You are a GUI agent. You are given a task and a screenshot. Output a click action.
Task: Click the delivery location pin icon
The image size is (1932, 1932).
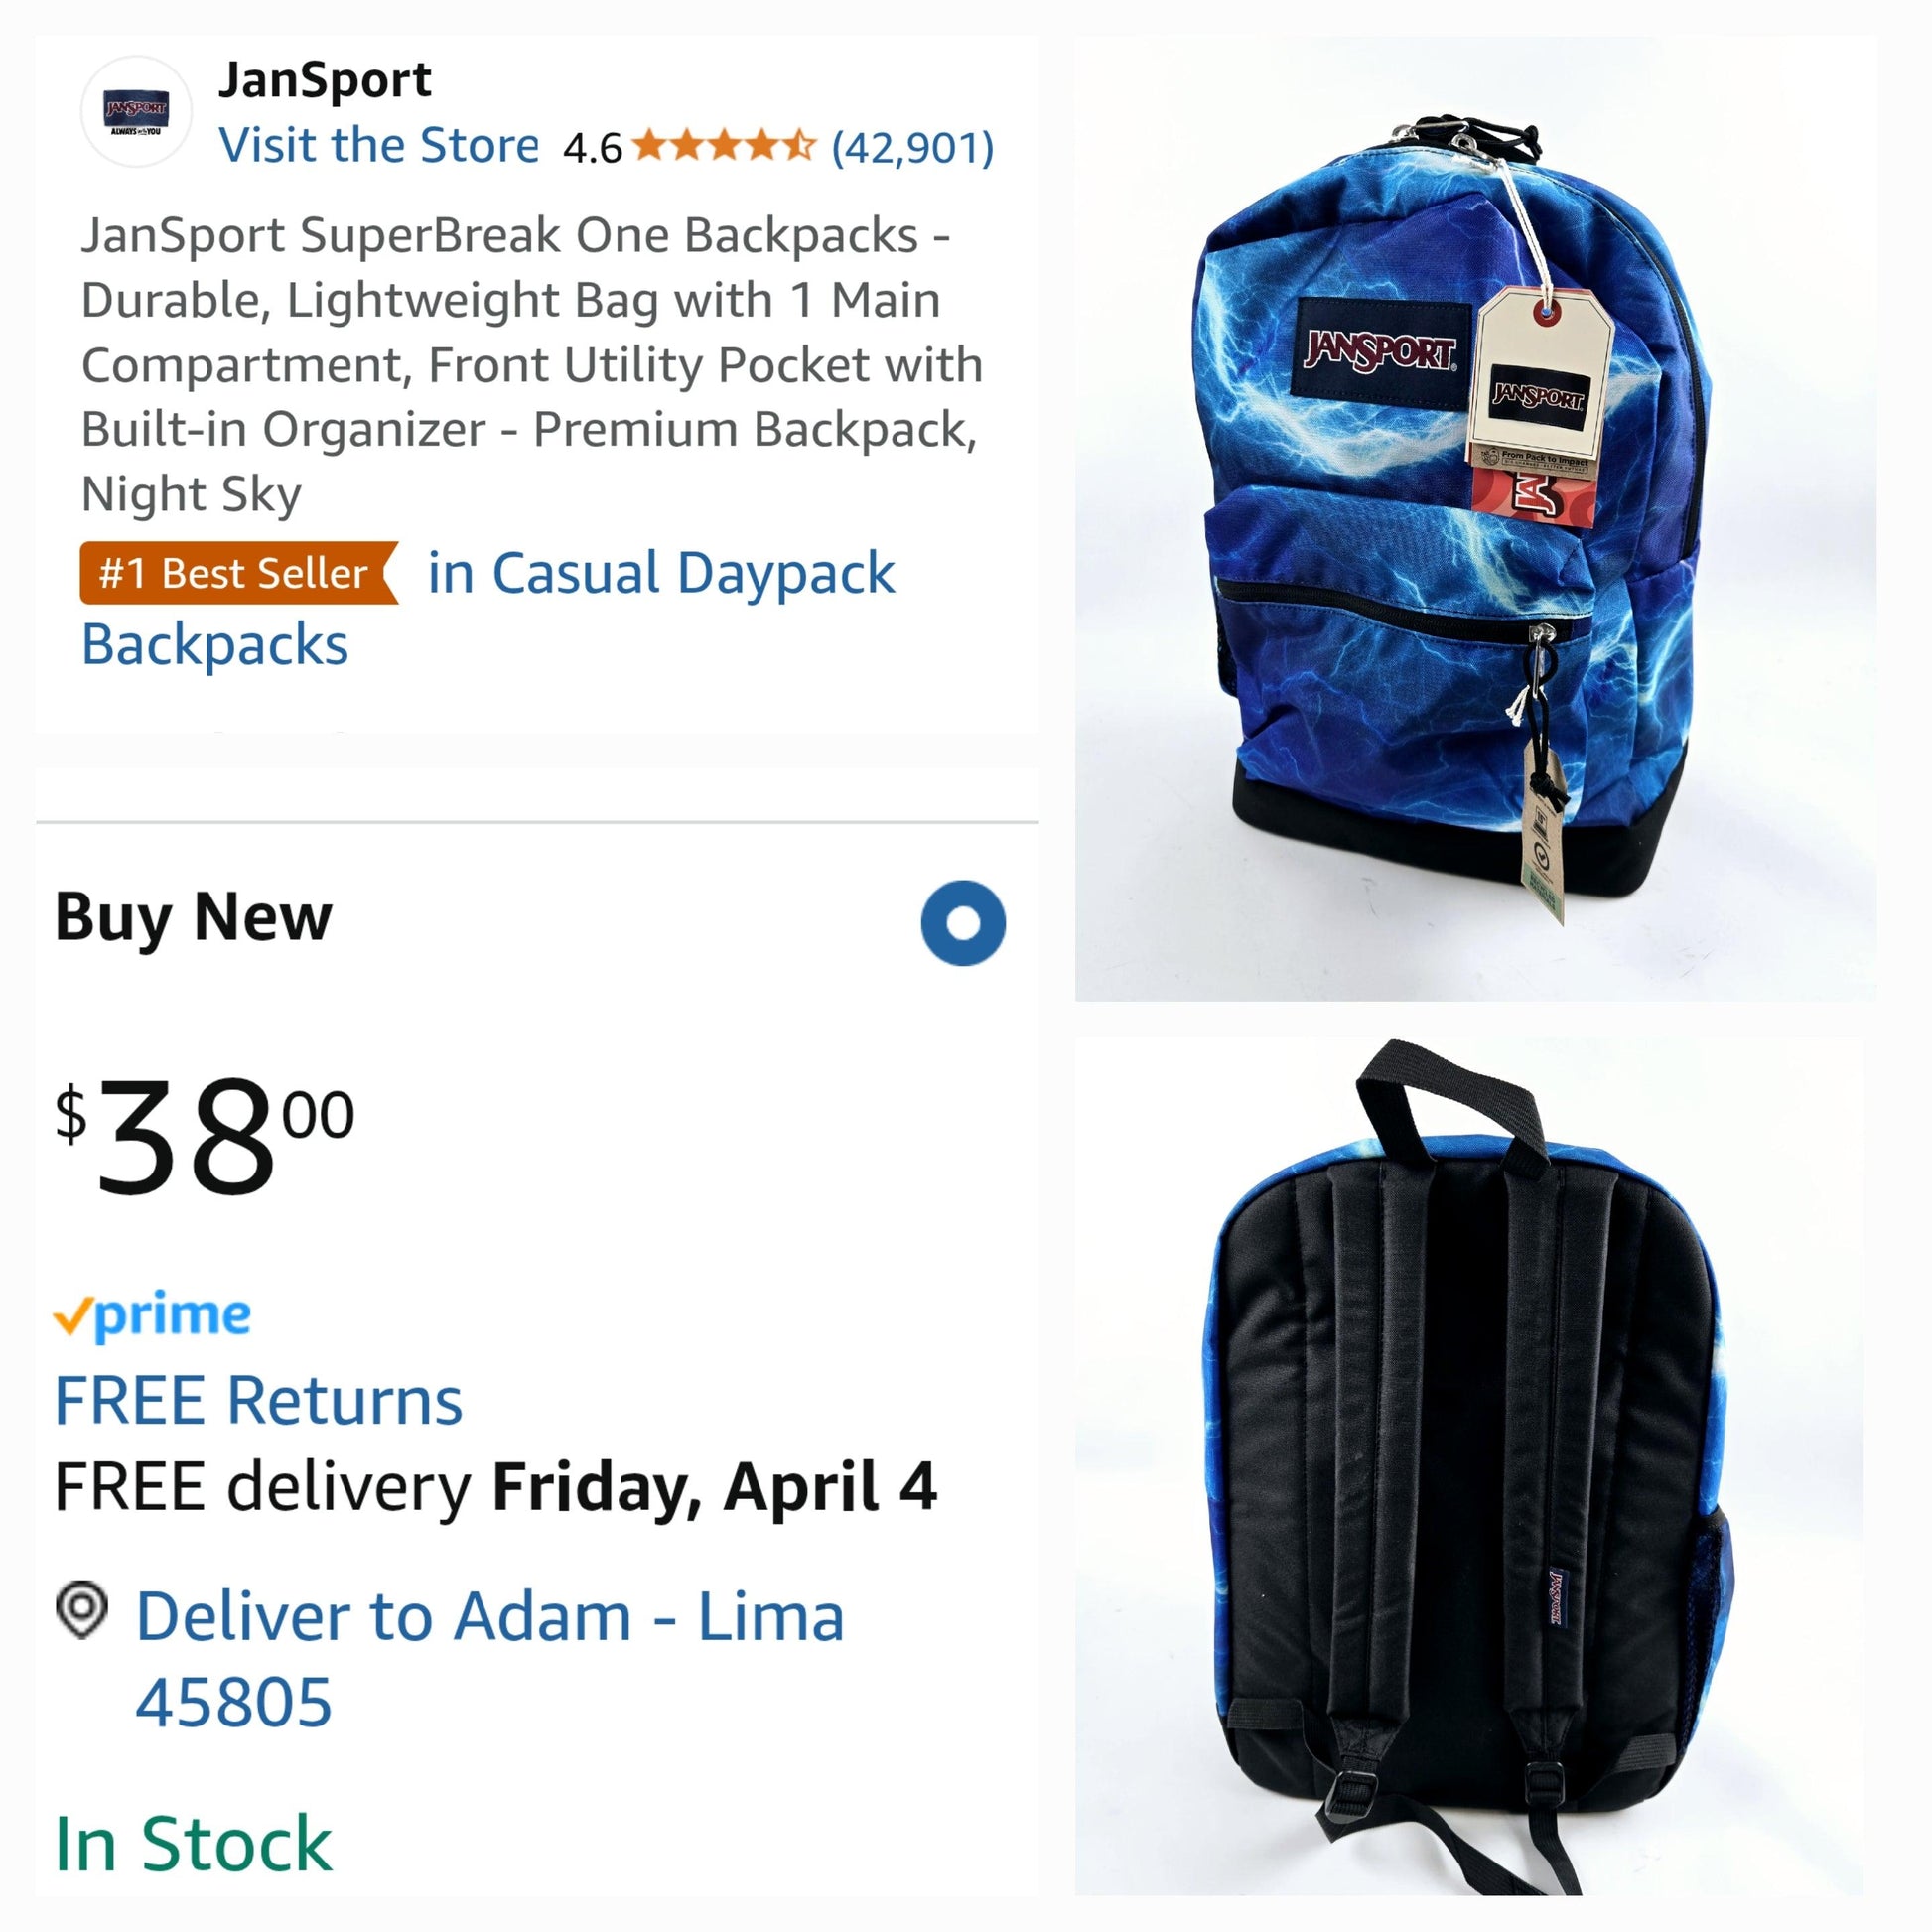point(81,1609)
